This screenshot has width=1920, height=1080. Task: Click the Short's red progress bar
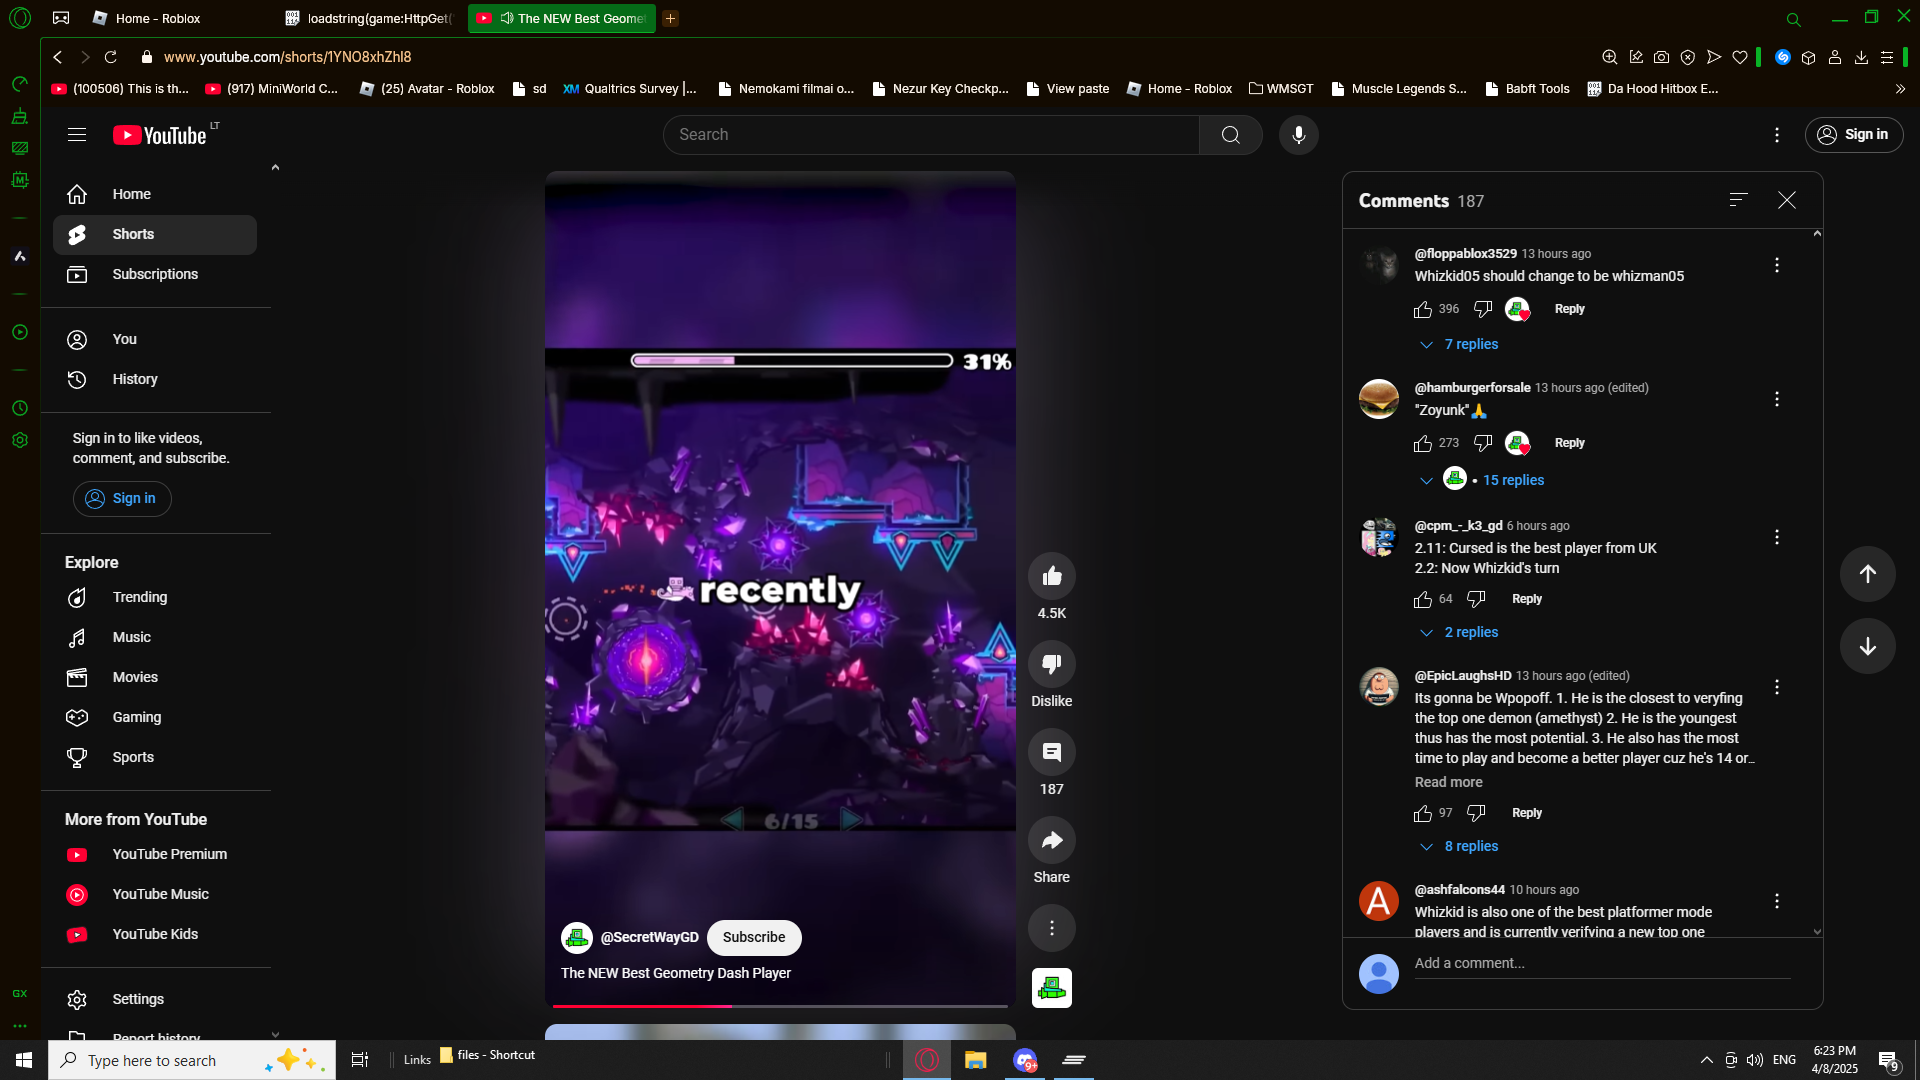[779, 1006]
